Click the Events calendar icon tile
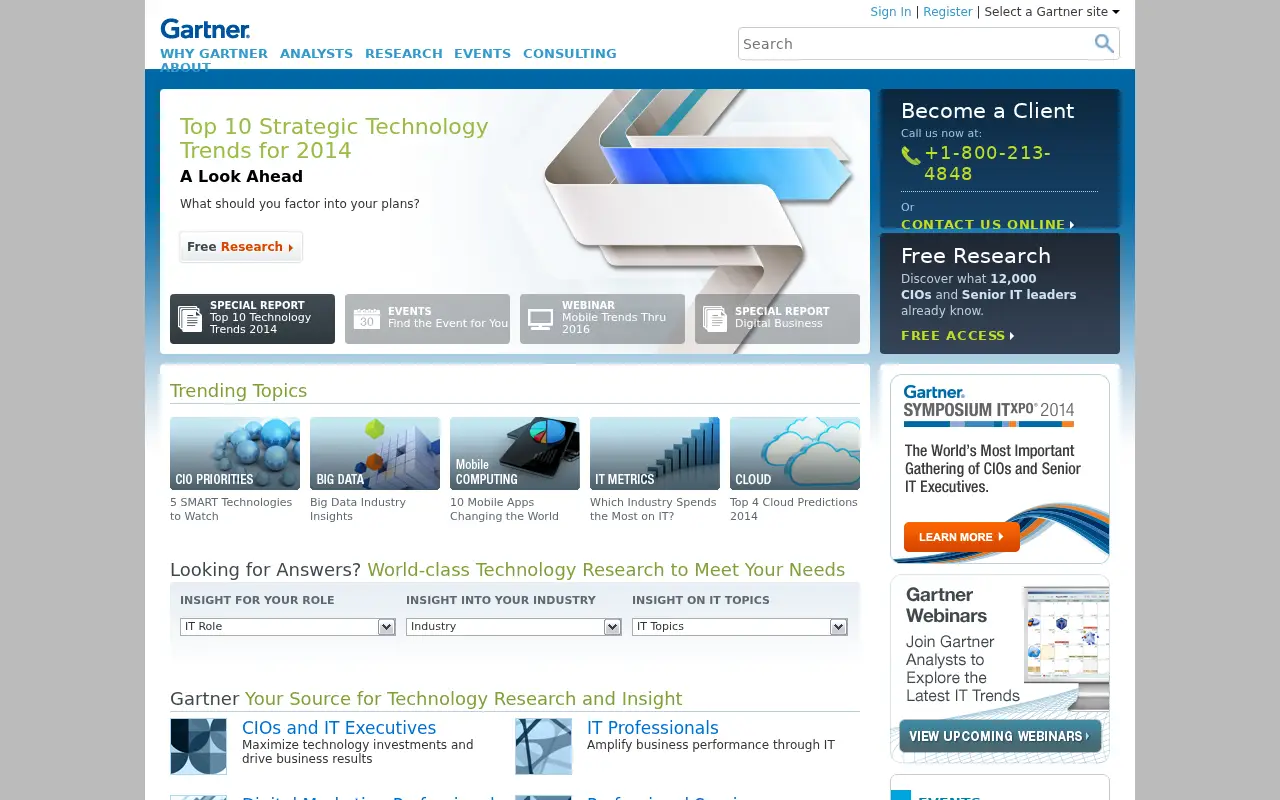 [x=427, y=319]
